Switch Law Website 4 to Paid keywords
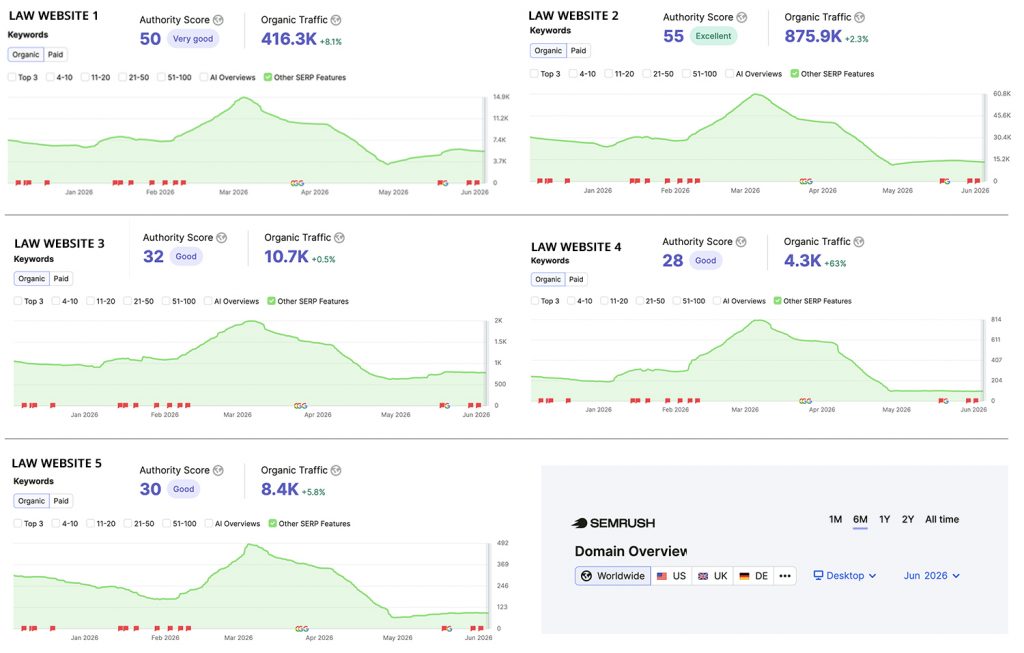Screen dimensions: 1024x653 click(x=576, y=279)
